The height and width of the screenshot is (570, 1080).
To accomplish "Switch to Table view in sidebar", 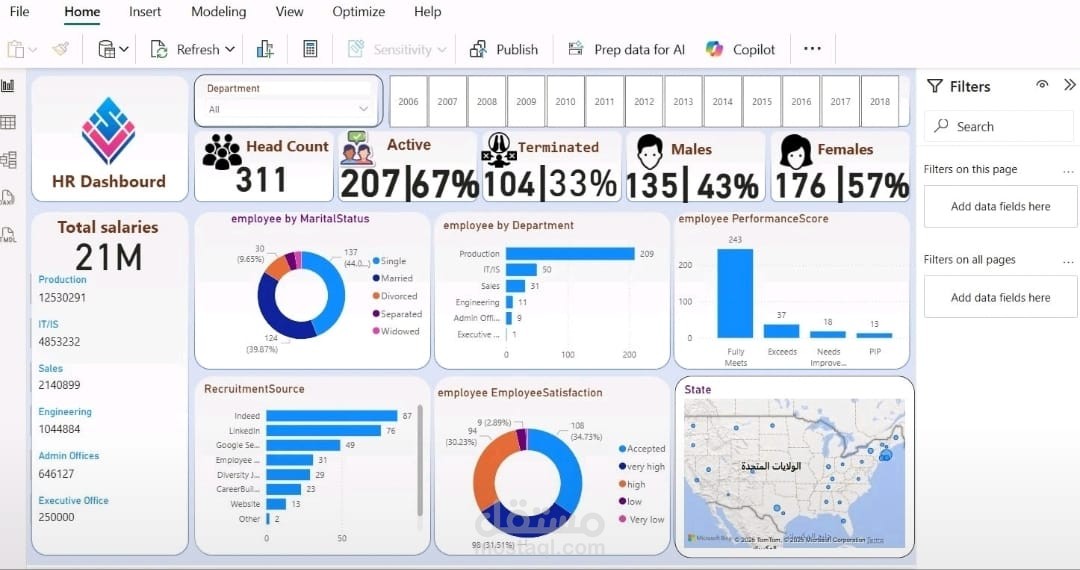I will coord(8,123).
